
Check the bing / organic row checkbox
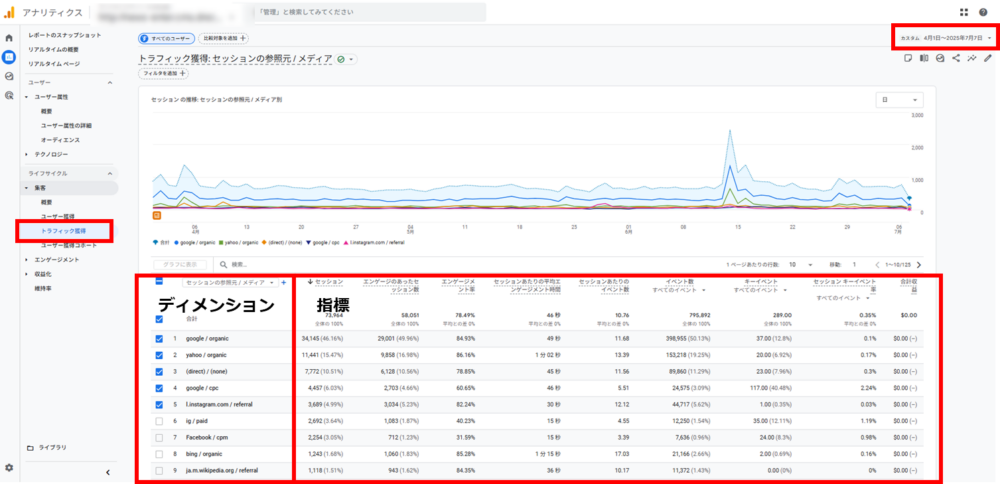click(x=160, y=454)
